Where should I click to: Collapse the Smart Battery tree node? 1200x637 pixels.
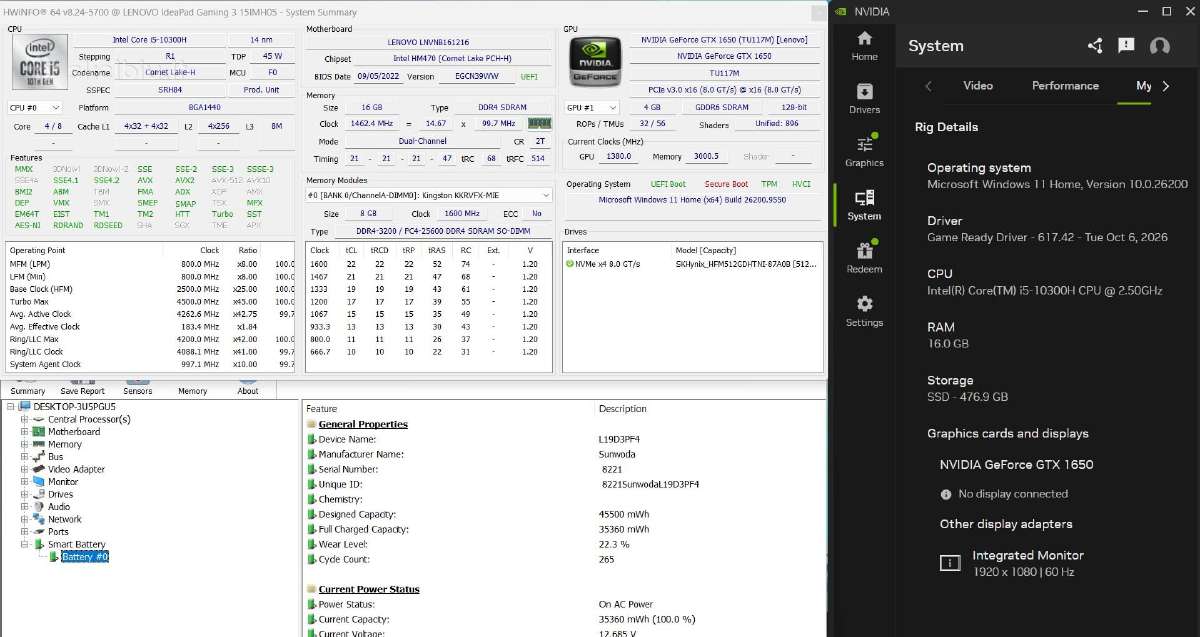point(24,545)
